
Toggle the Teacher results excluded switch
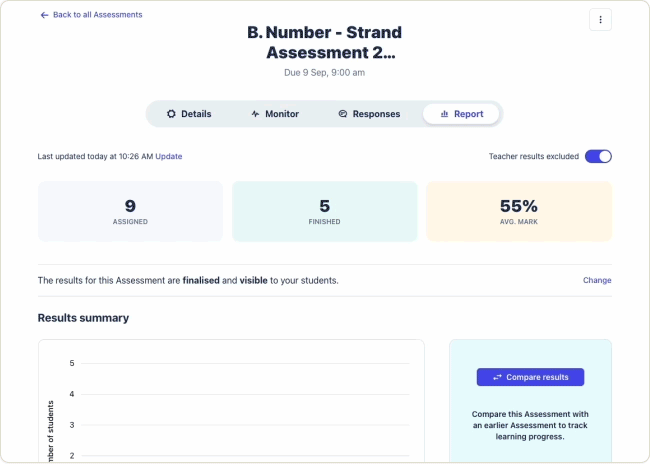[598, 156]
